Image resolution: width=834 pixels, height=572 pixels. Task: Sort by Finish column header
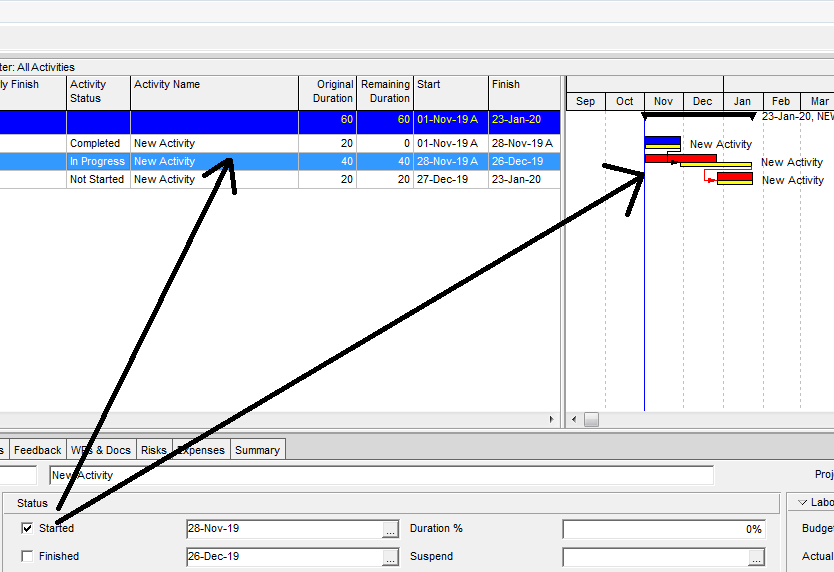524,92
